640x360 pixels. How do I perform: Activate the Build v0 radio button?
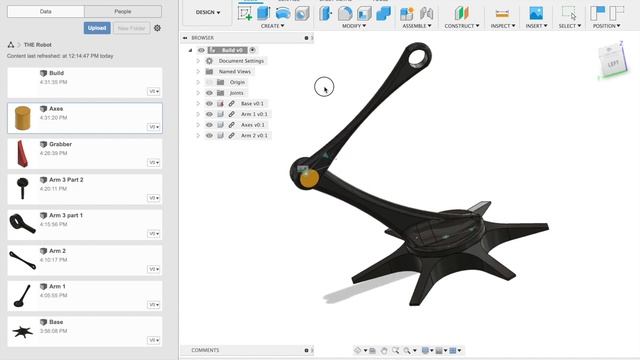253,50
